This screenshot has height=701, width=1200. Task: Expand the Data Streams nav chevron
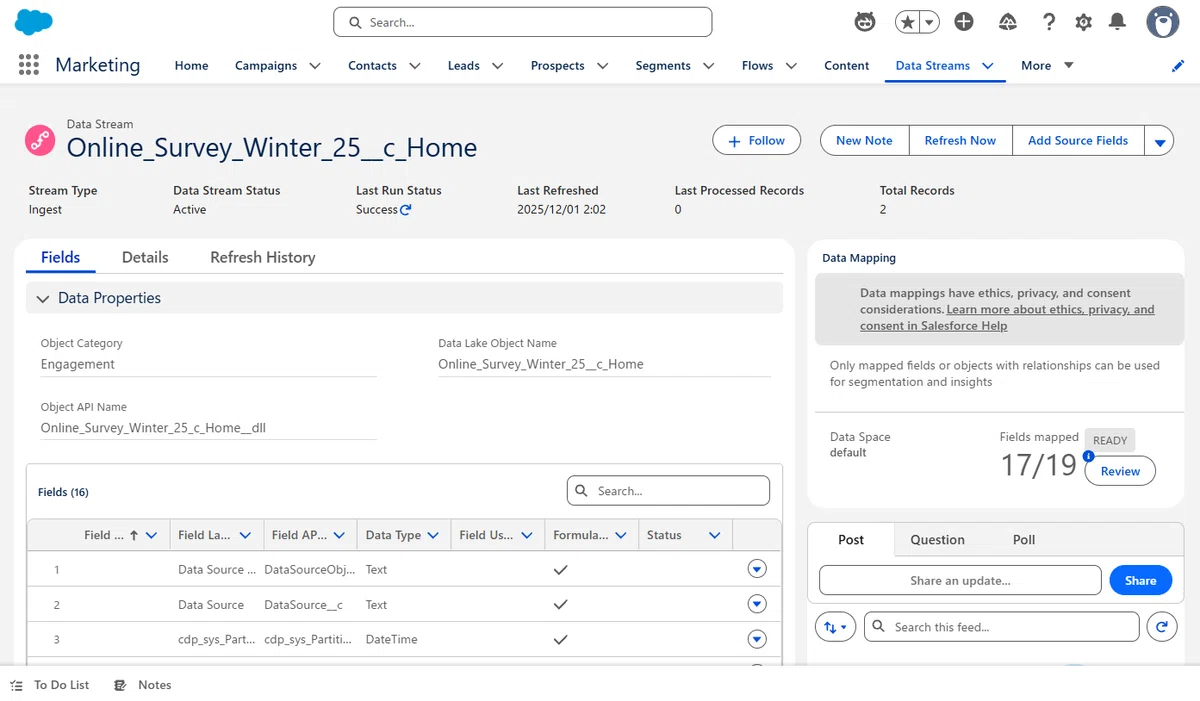(x=987, y=66)
